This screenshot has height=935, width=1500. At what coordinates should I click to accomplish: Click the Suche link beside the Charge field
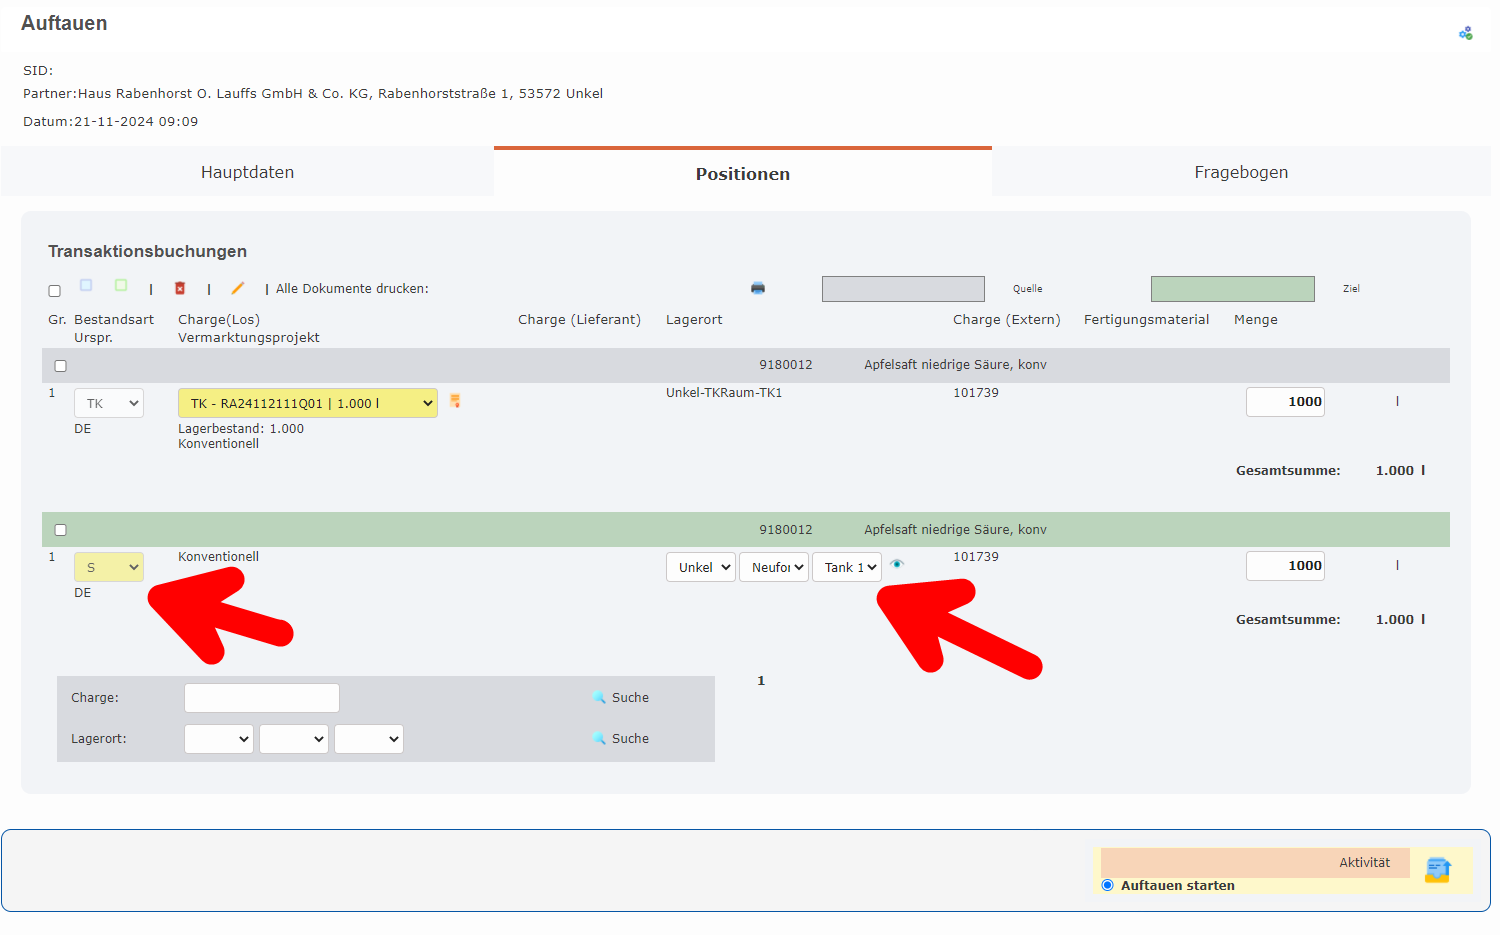coord(629,697)
